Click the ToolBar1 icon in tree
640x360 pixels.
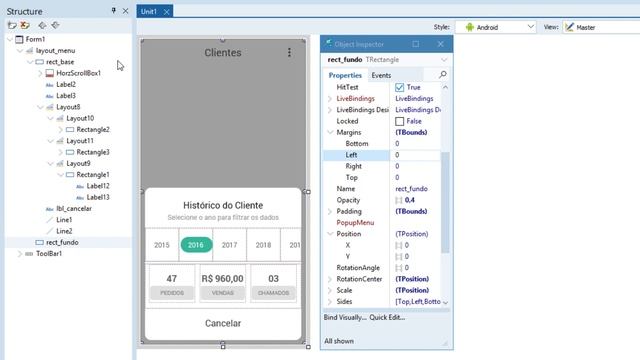[x=29, y=254]
